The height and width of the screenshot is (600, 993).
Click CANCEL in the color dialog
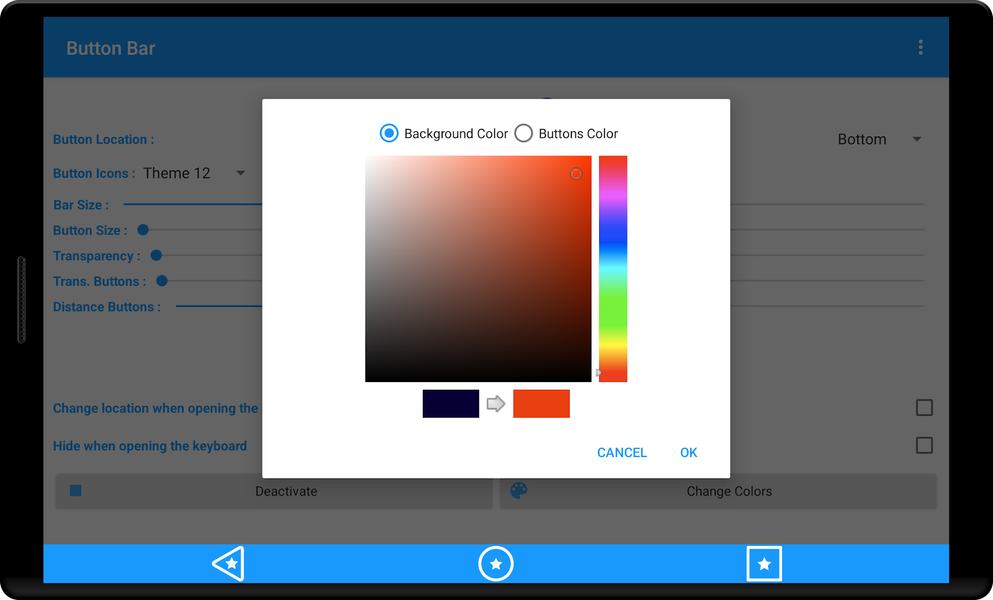click(622, 452)
